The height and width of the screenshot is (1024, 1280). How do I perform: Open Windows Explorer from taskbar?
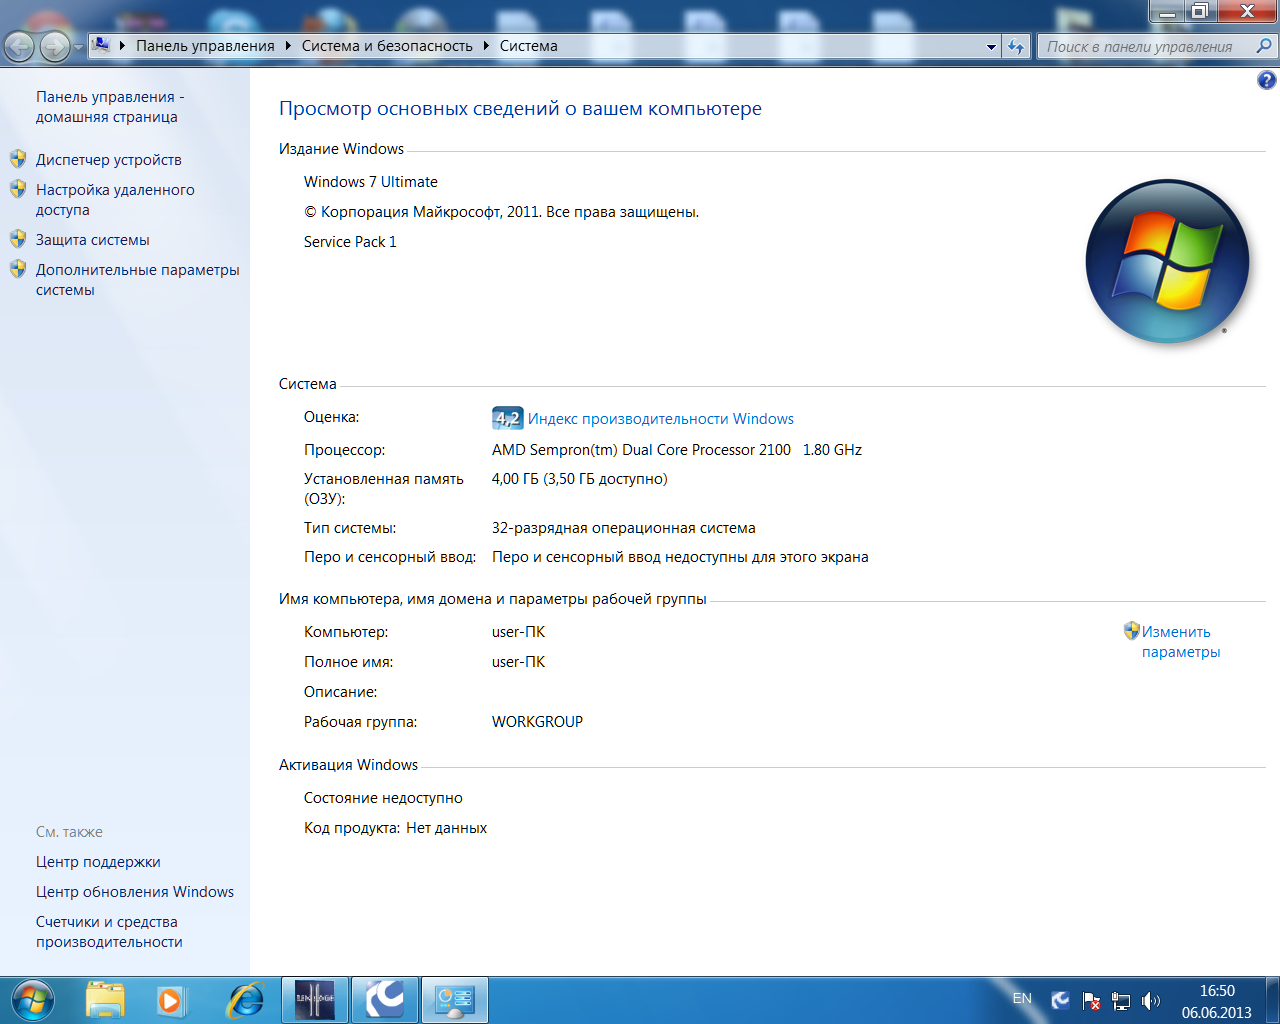click(x=105, y=1000)
